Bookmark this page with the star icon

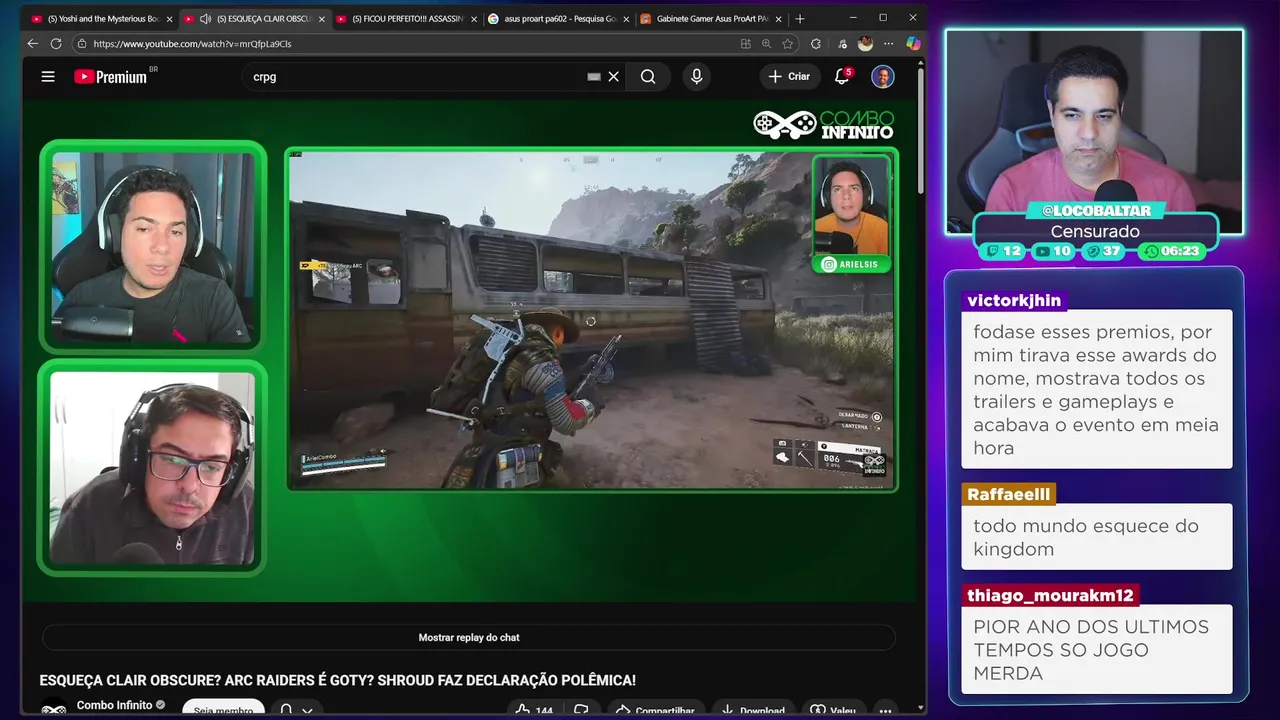click(788, 44)
